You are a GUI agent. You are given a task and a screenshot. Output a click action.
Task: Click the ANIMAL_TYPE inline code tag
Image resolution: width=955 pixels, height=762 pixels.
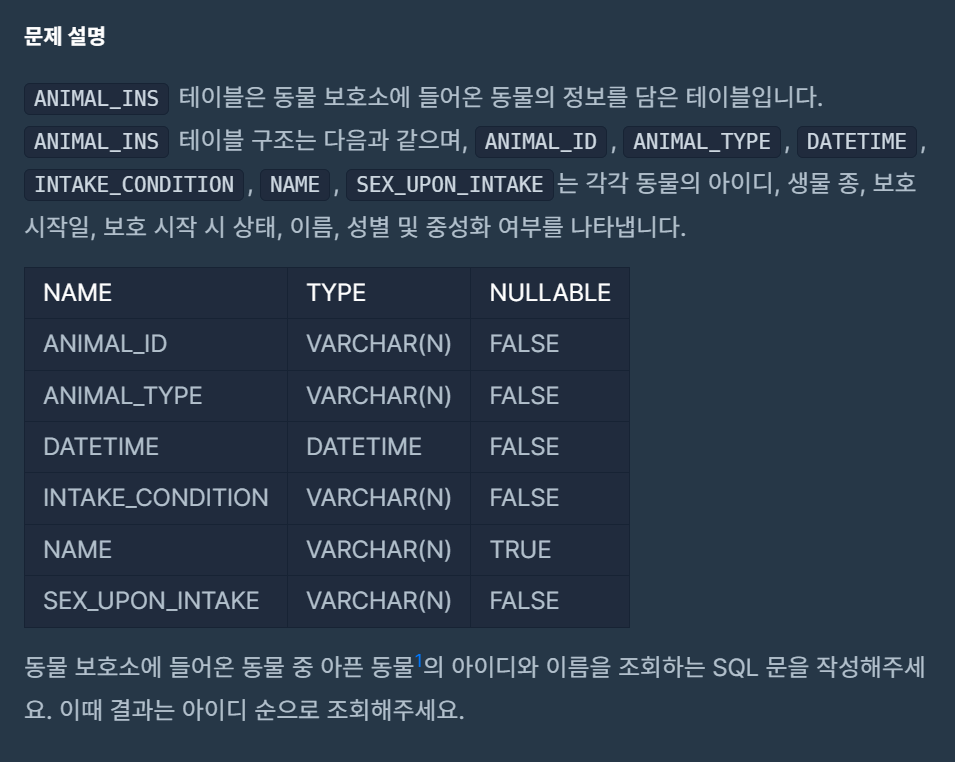click(x=702, y=142)
